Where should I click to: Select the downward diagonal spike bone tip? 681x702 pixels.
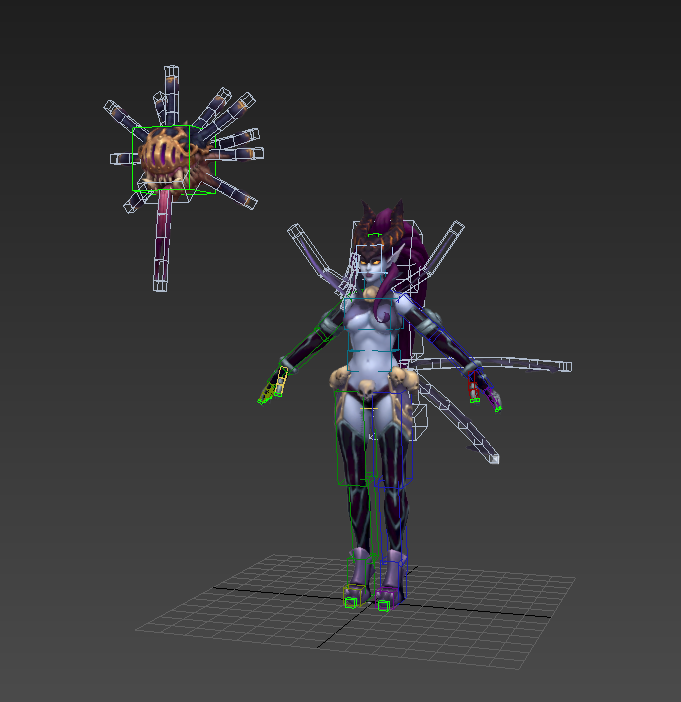493,458
